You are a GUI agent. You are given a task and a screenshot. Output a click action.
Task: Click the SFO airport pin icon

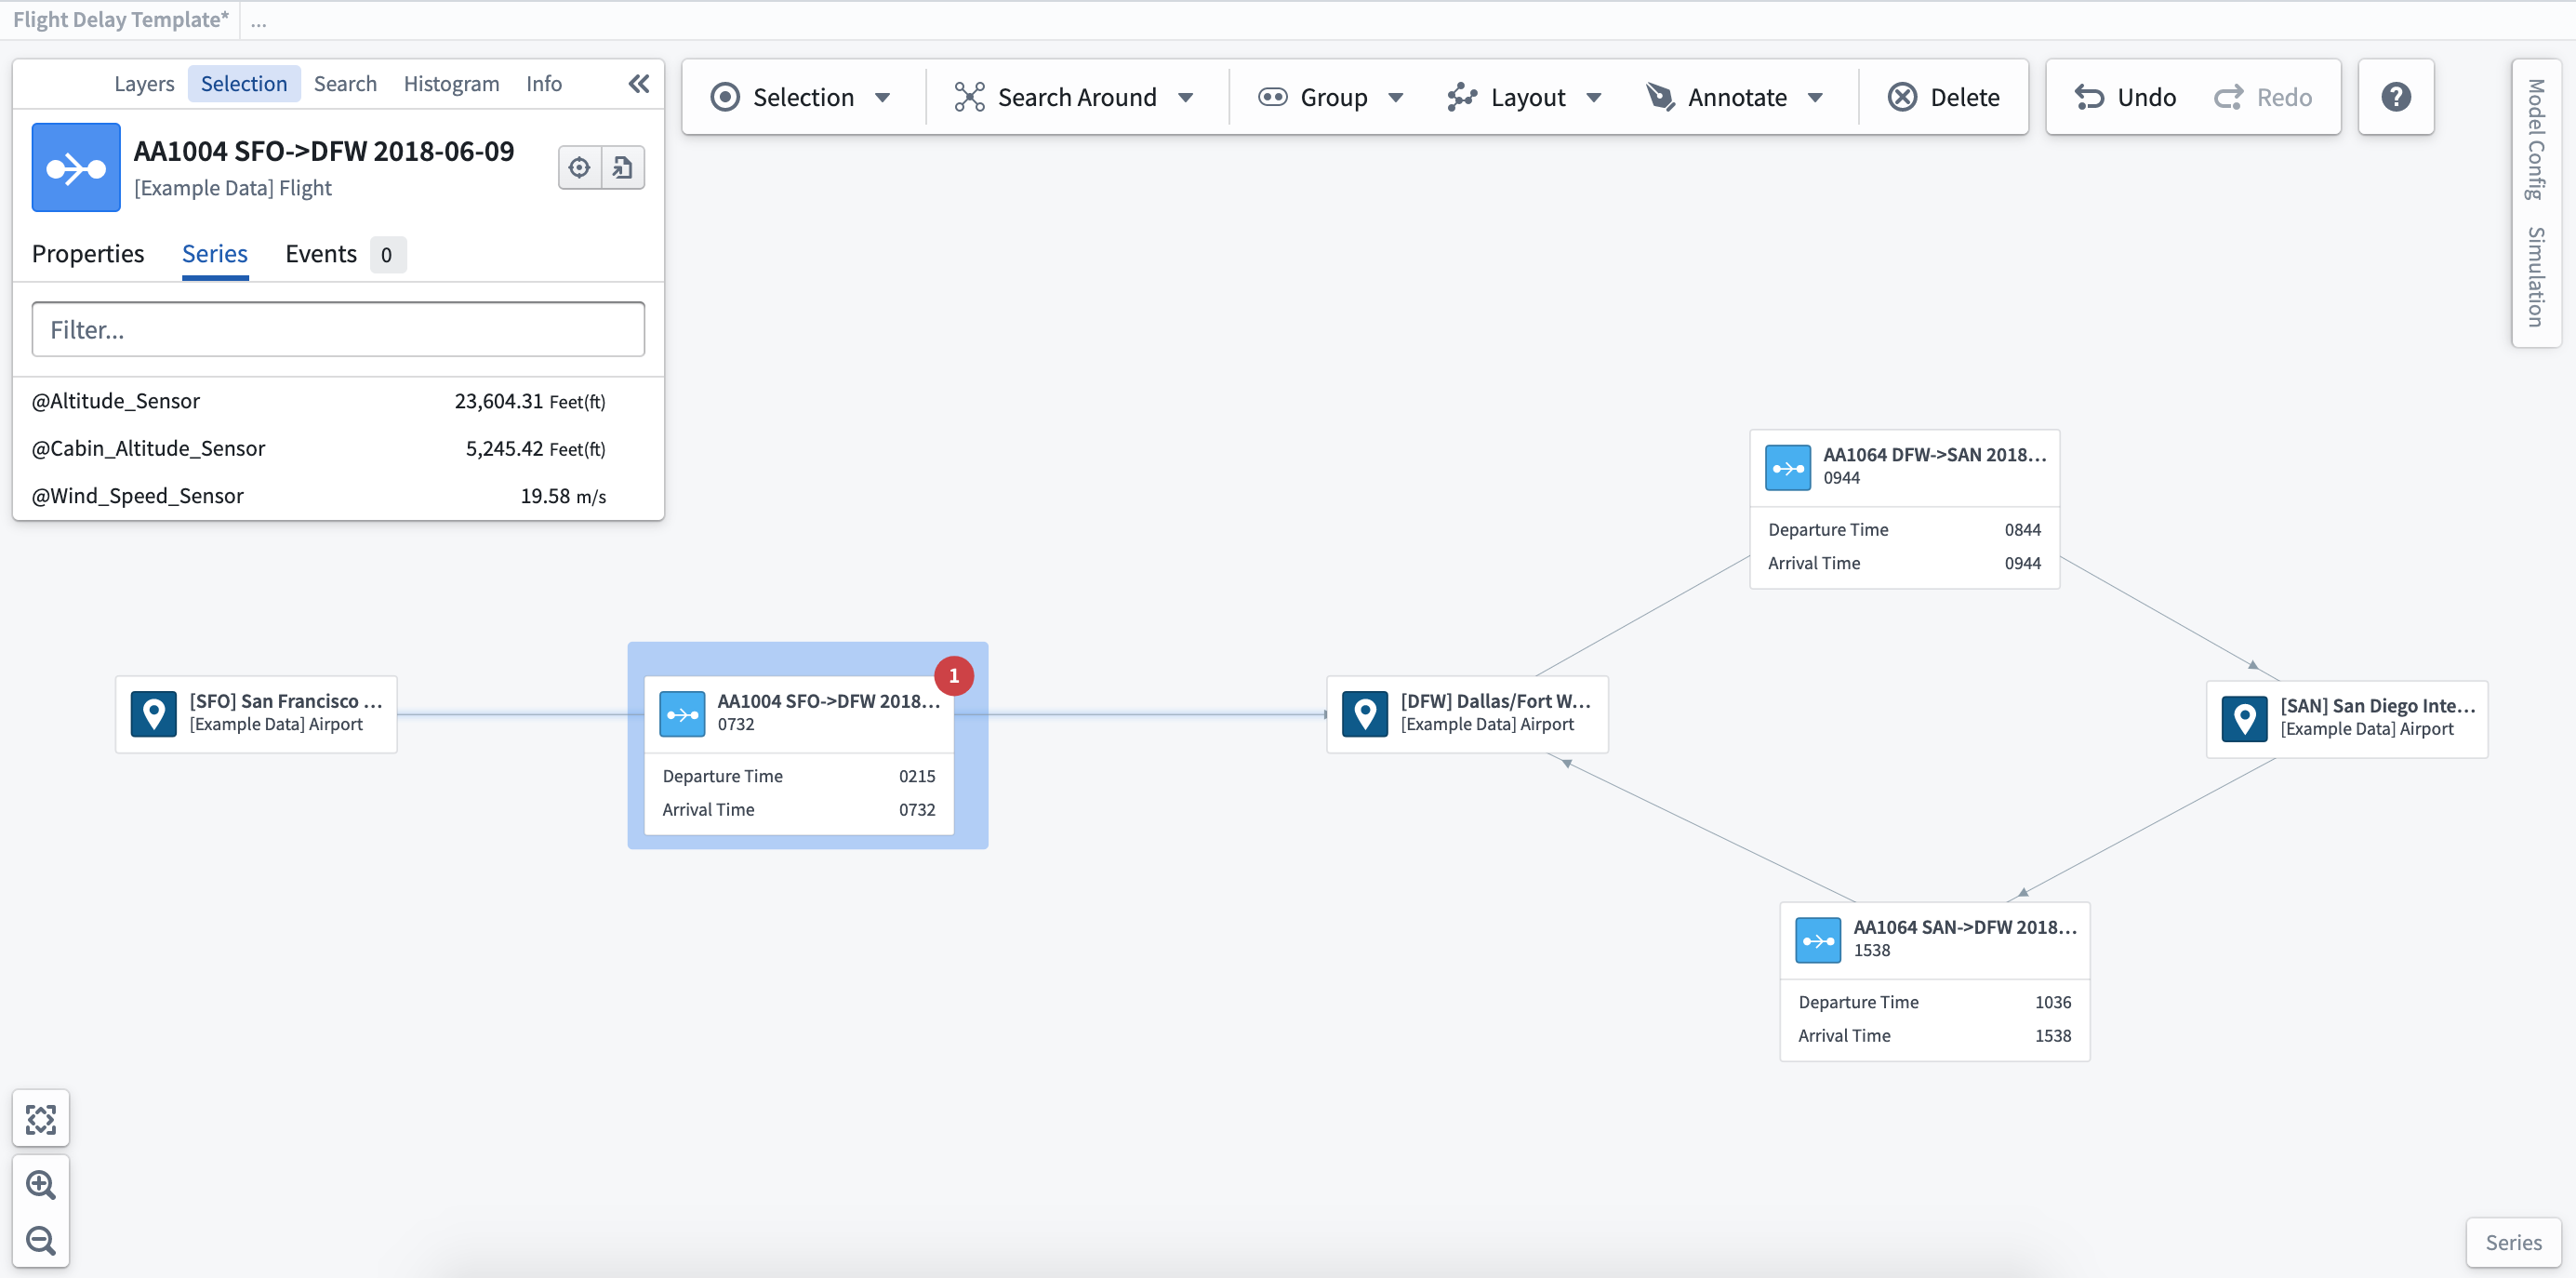click(x=154, y=714)
